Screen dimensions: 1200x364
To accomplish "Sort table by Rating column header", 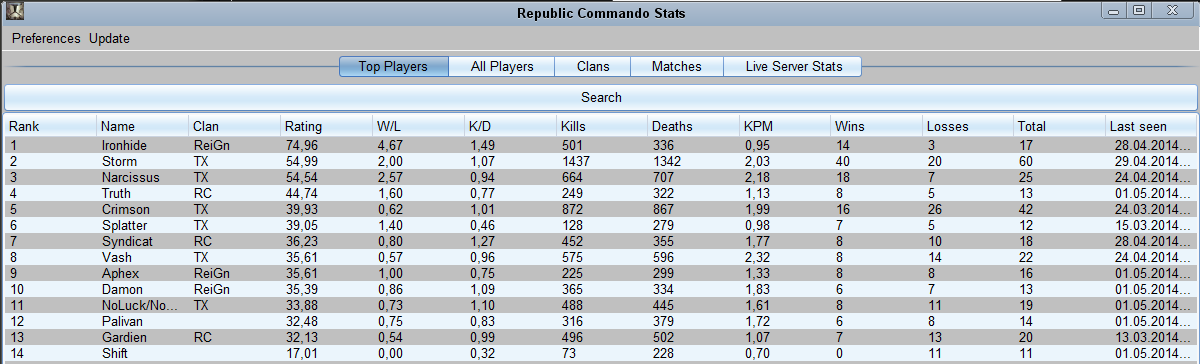I will point(327,127).
